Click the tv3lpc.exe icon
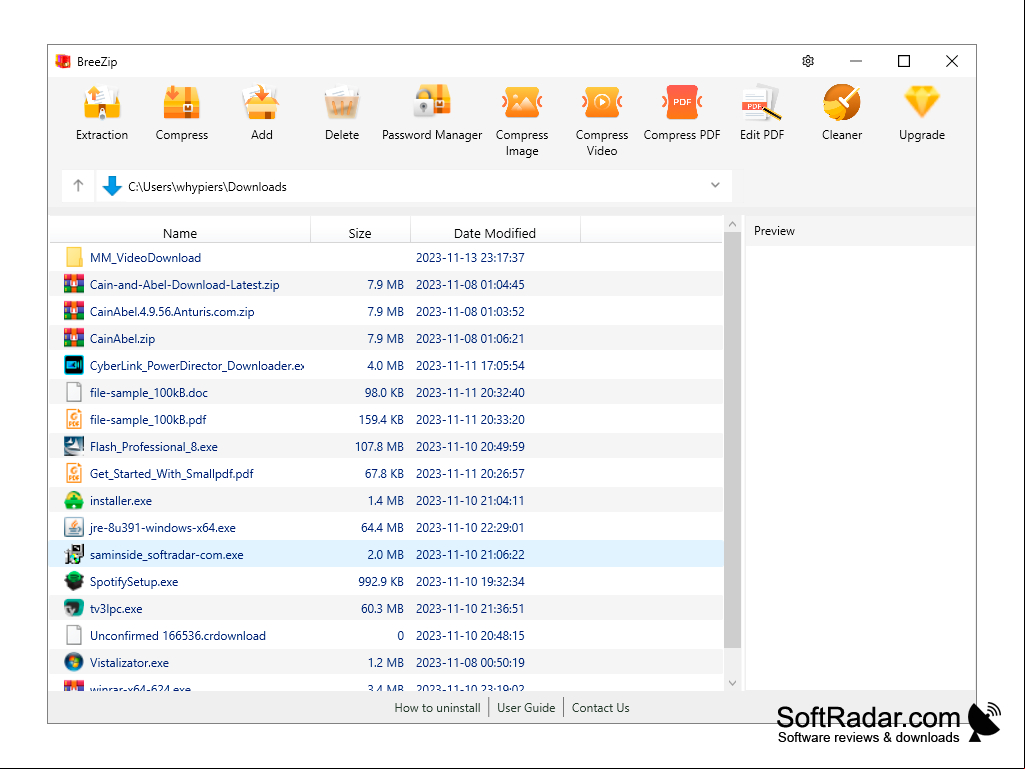The width and height of the screenshot is (1025, 769). click(x=74, y=608)
